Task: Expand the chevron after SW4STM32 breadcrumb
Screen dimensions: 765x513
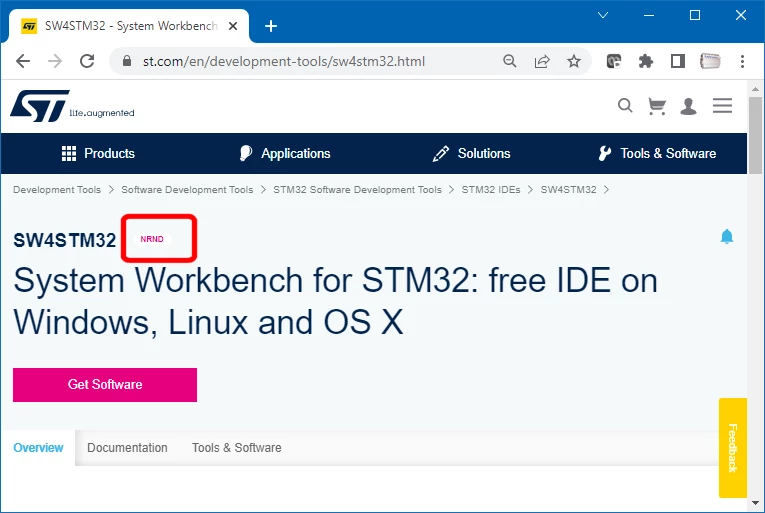Action: pos(606,189)
